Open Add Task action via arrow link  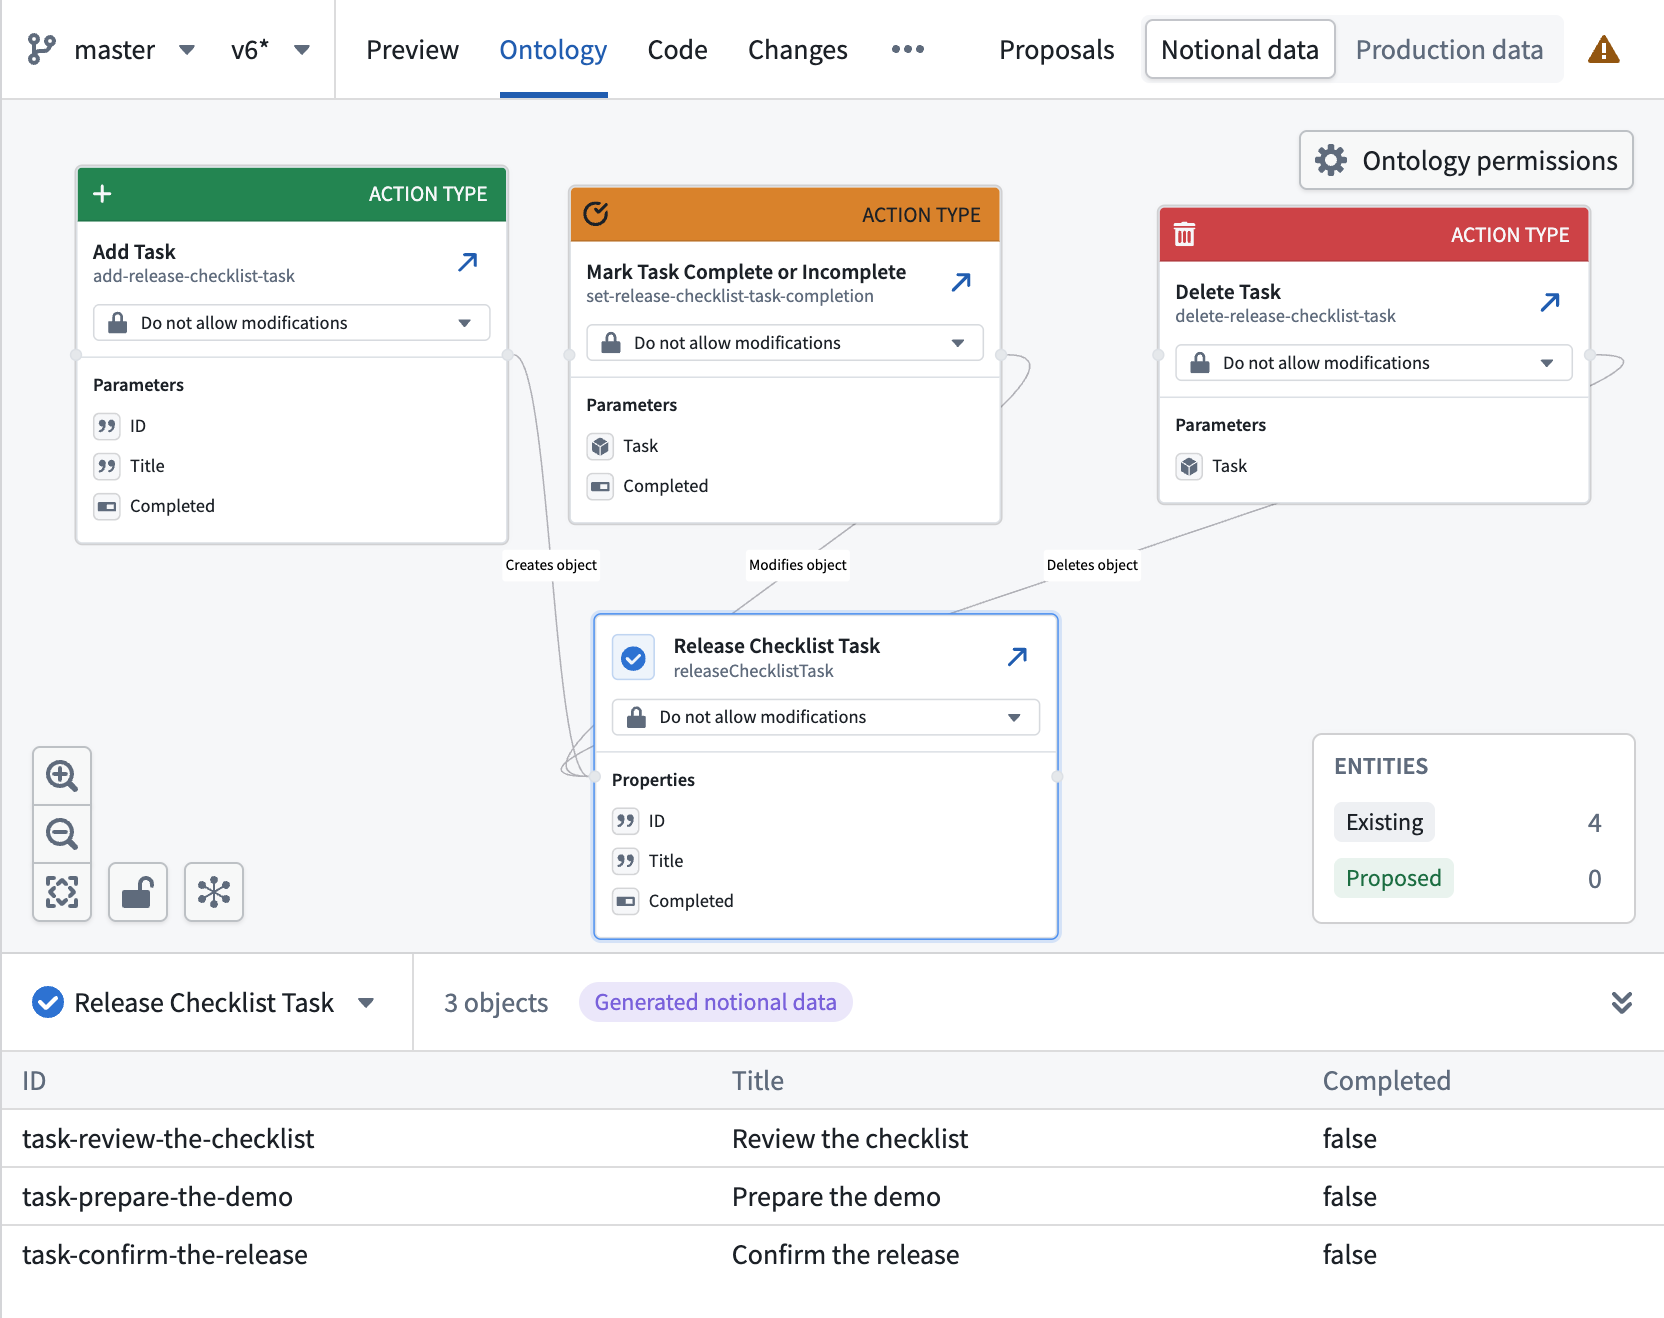467,262
